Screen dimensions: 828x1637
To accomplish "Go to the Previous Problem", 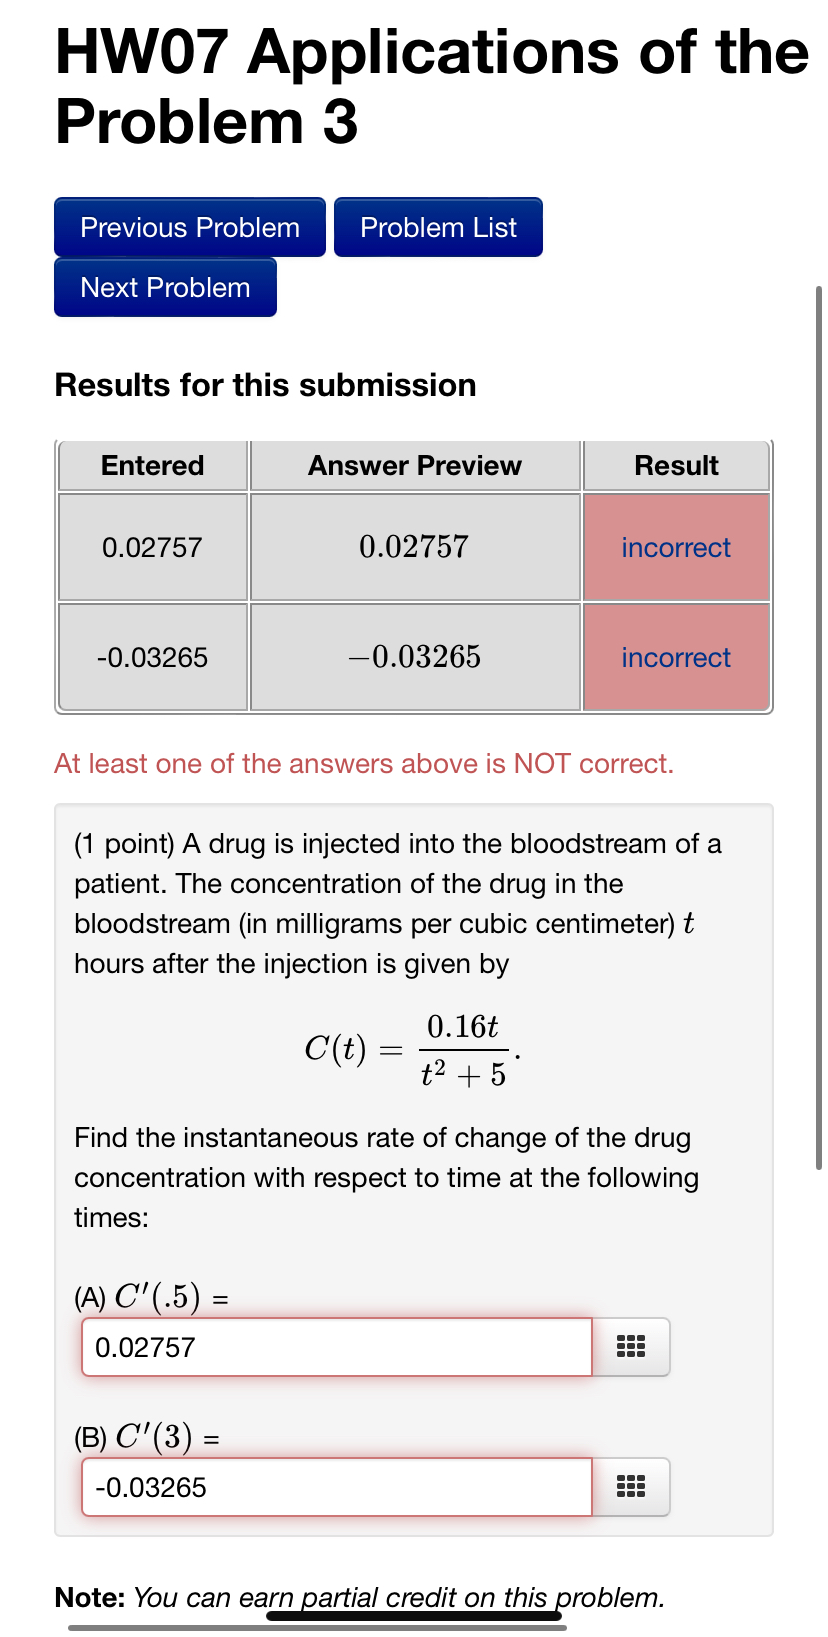I will 189,227.
